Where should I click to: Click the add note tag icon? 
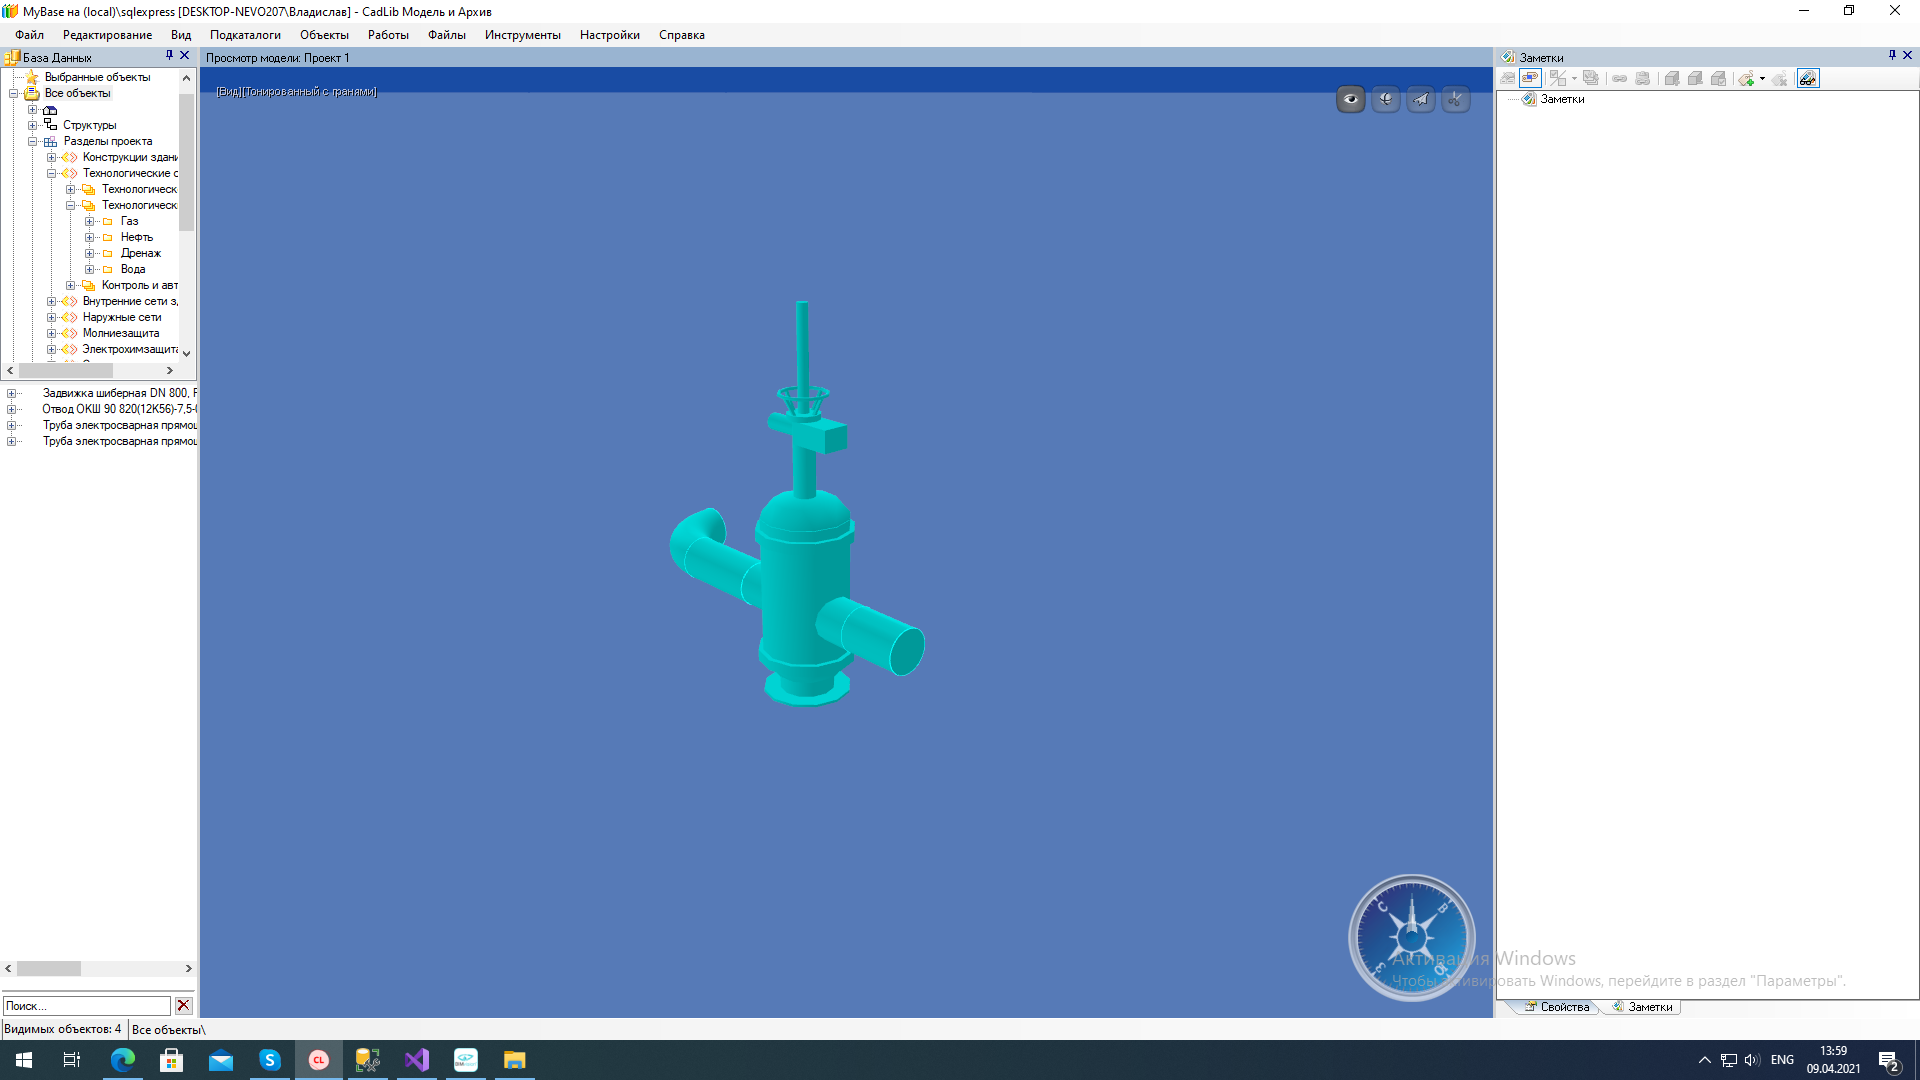point(1746,79)
